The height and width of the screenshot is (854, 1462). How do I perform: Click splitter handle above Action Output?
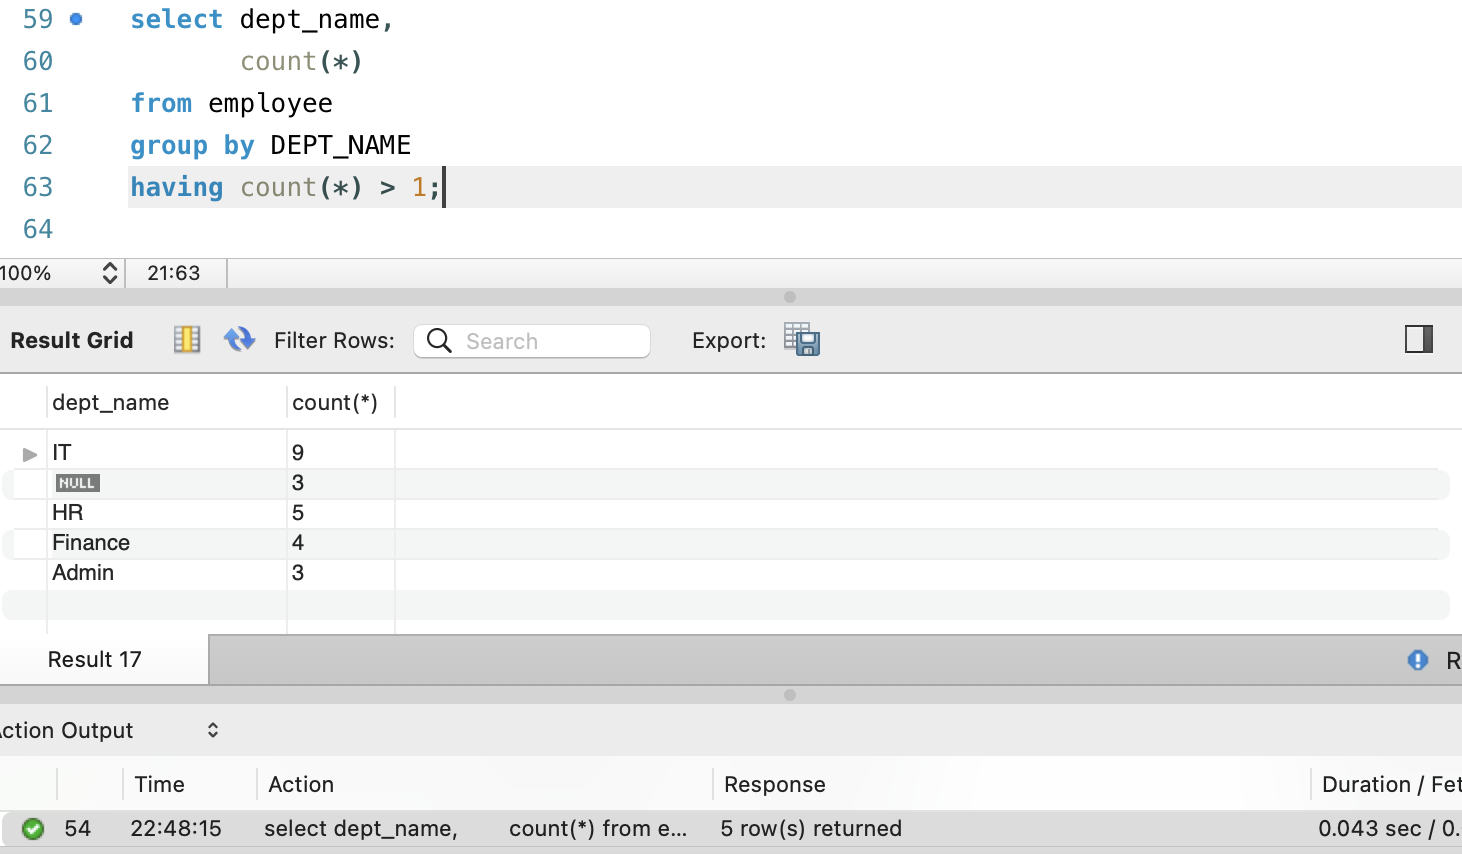(790, 695)
